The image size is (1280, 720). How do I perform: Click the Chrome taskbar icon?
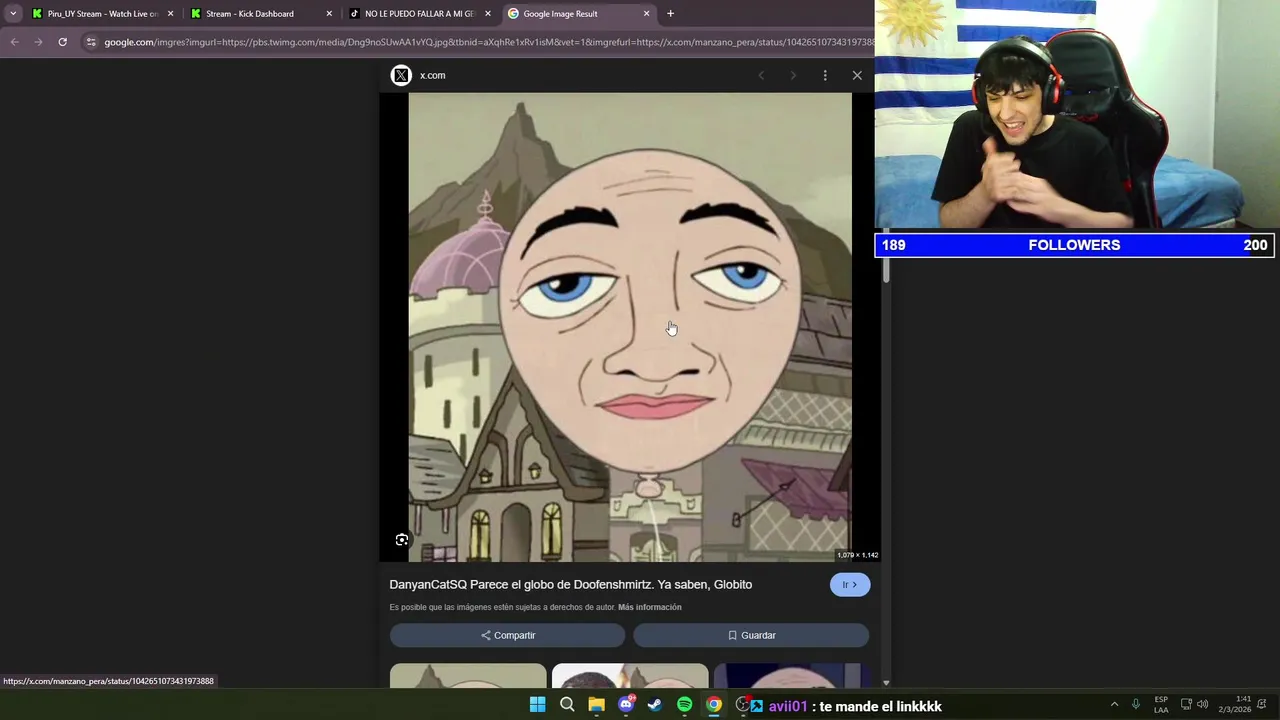click(714, 705)
